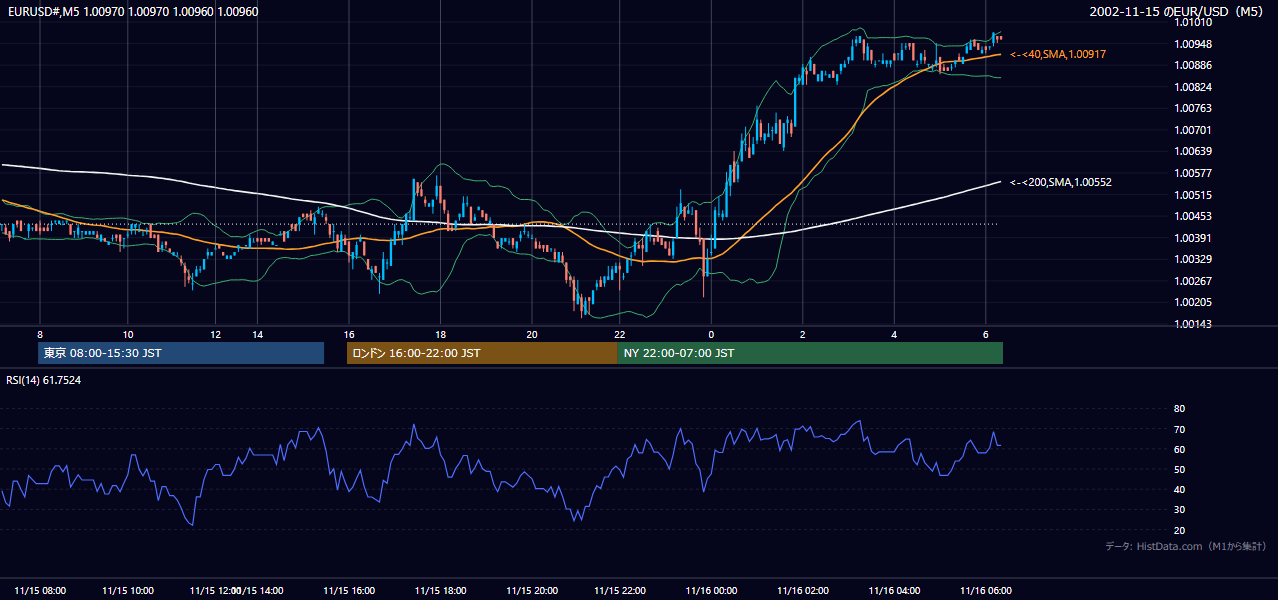Click price axis value 1.00824
Image resolution: width=1278 pixels, height=600 pixels.
(1193, 87)
